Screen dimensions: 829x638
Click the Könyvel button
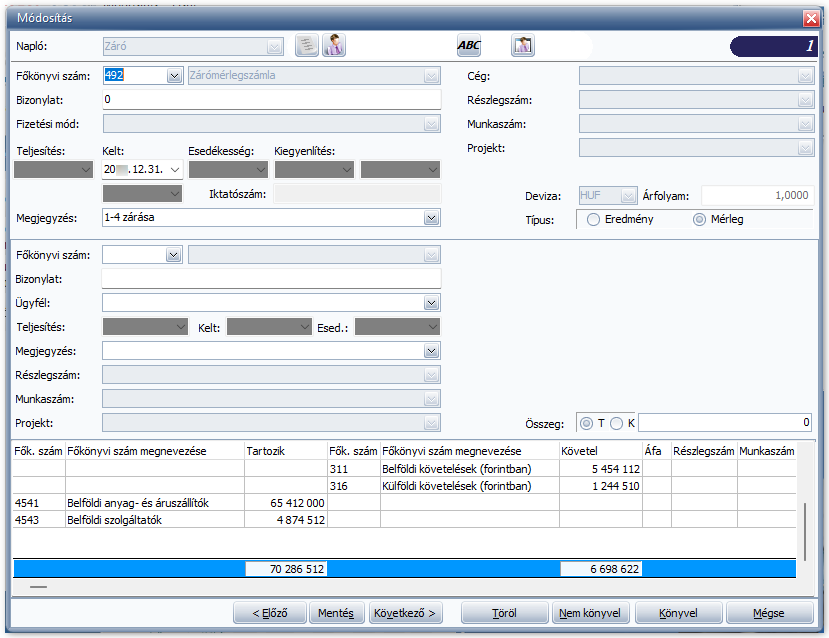(678, 613)
